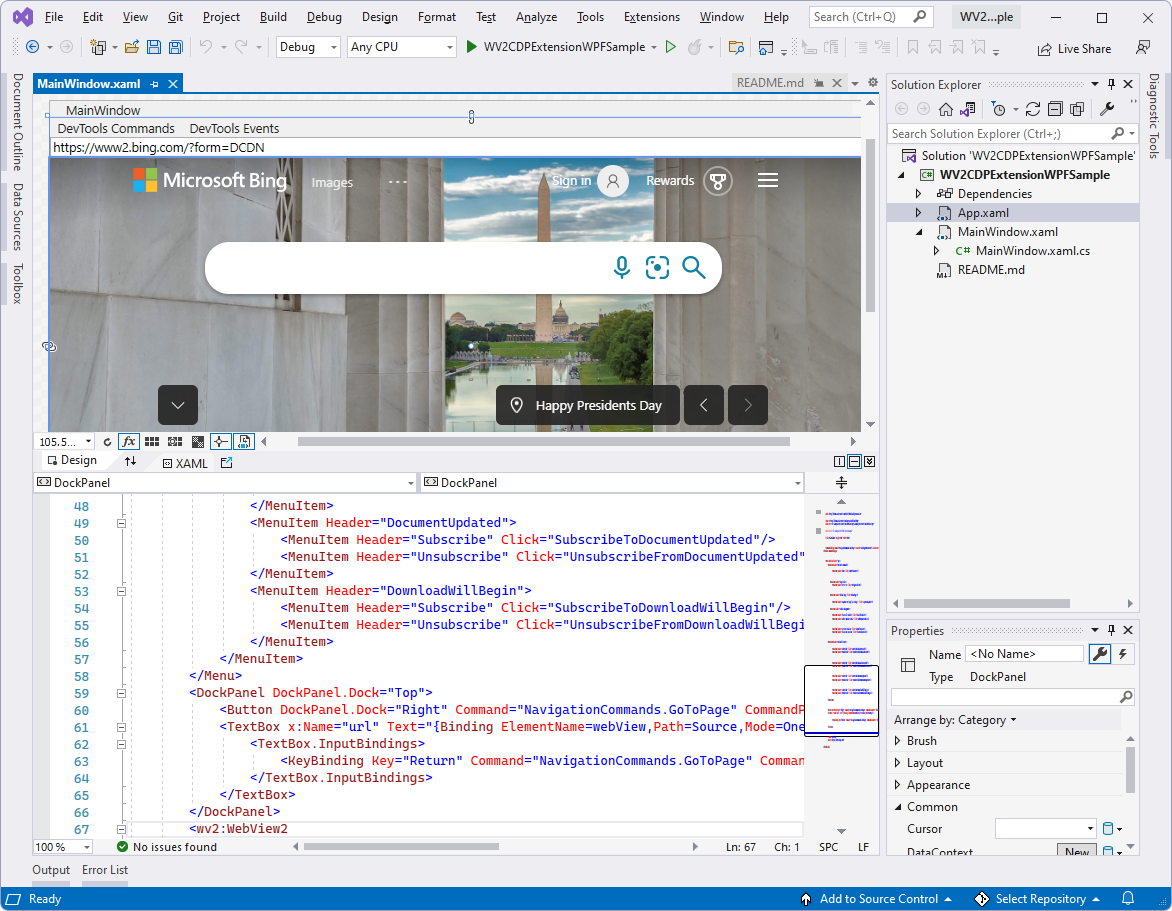Open XAML in a popped-out window
The height and width of the screenshot is (911, 1172).
point(226,462)
